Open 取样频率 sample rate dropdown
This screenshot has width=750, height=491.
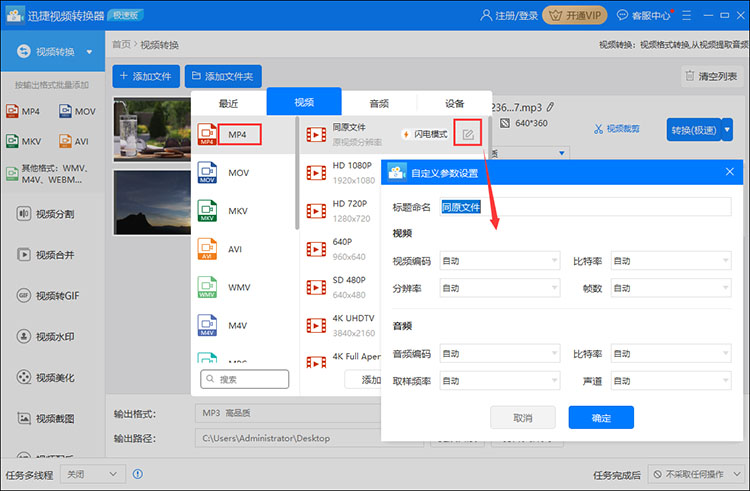click(500, 381)
